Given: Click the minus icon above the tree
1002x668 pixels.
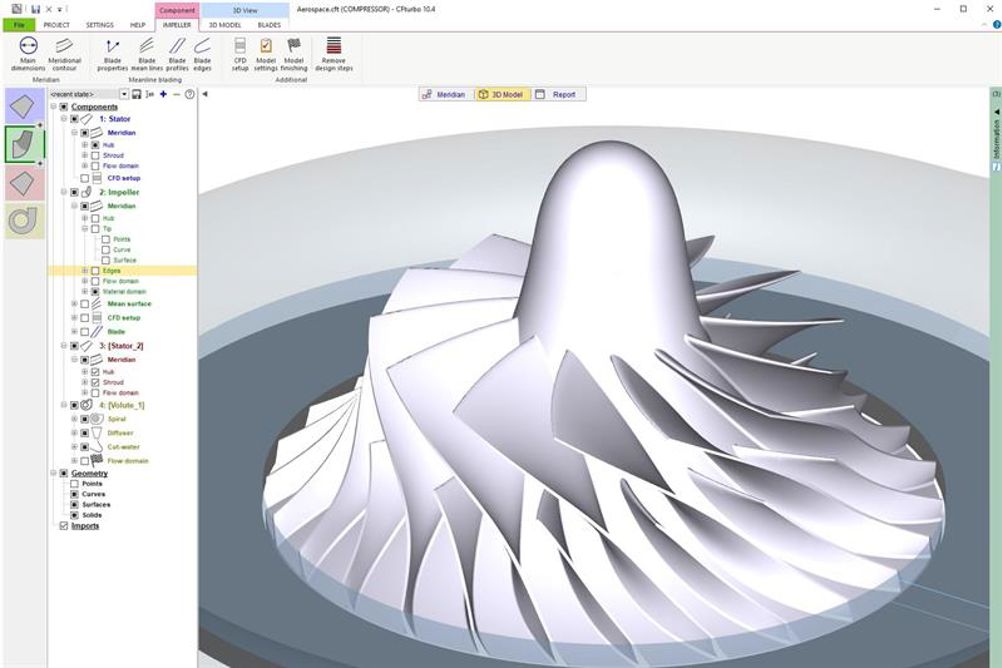Looking at the screenshot, I should [176, 94].
